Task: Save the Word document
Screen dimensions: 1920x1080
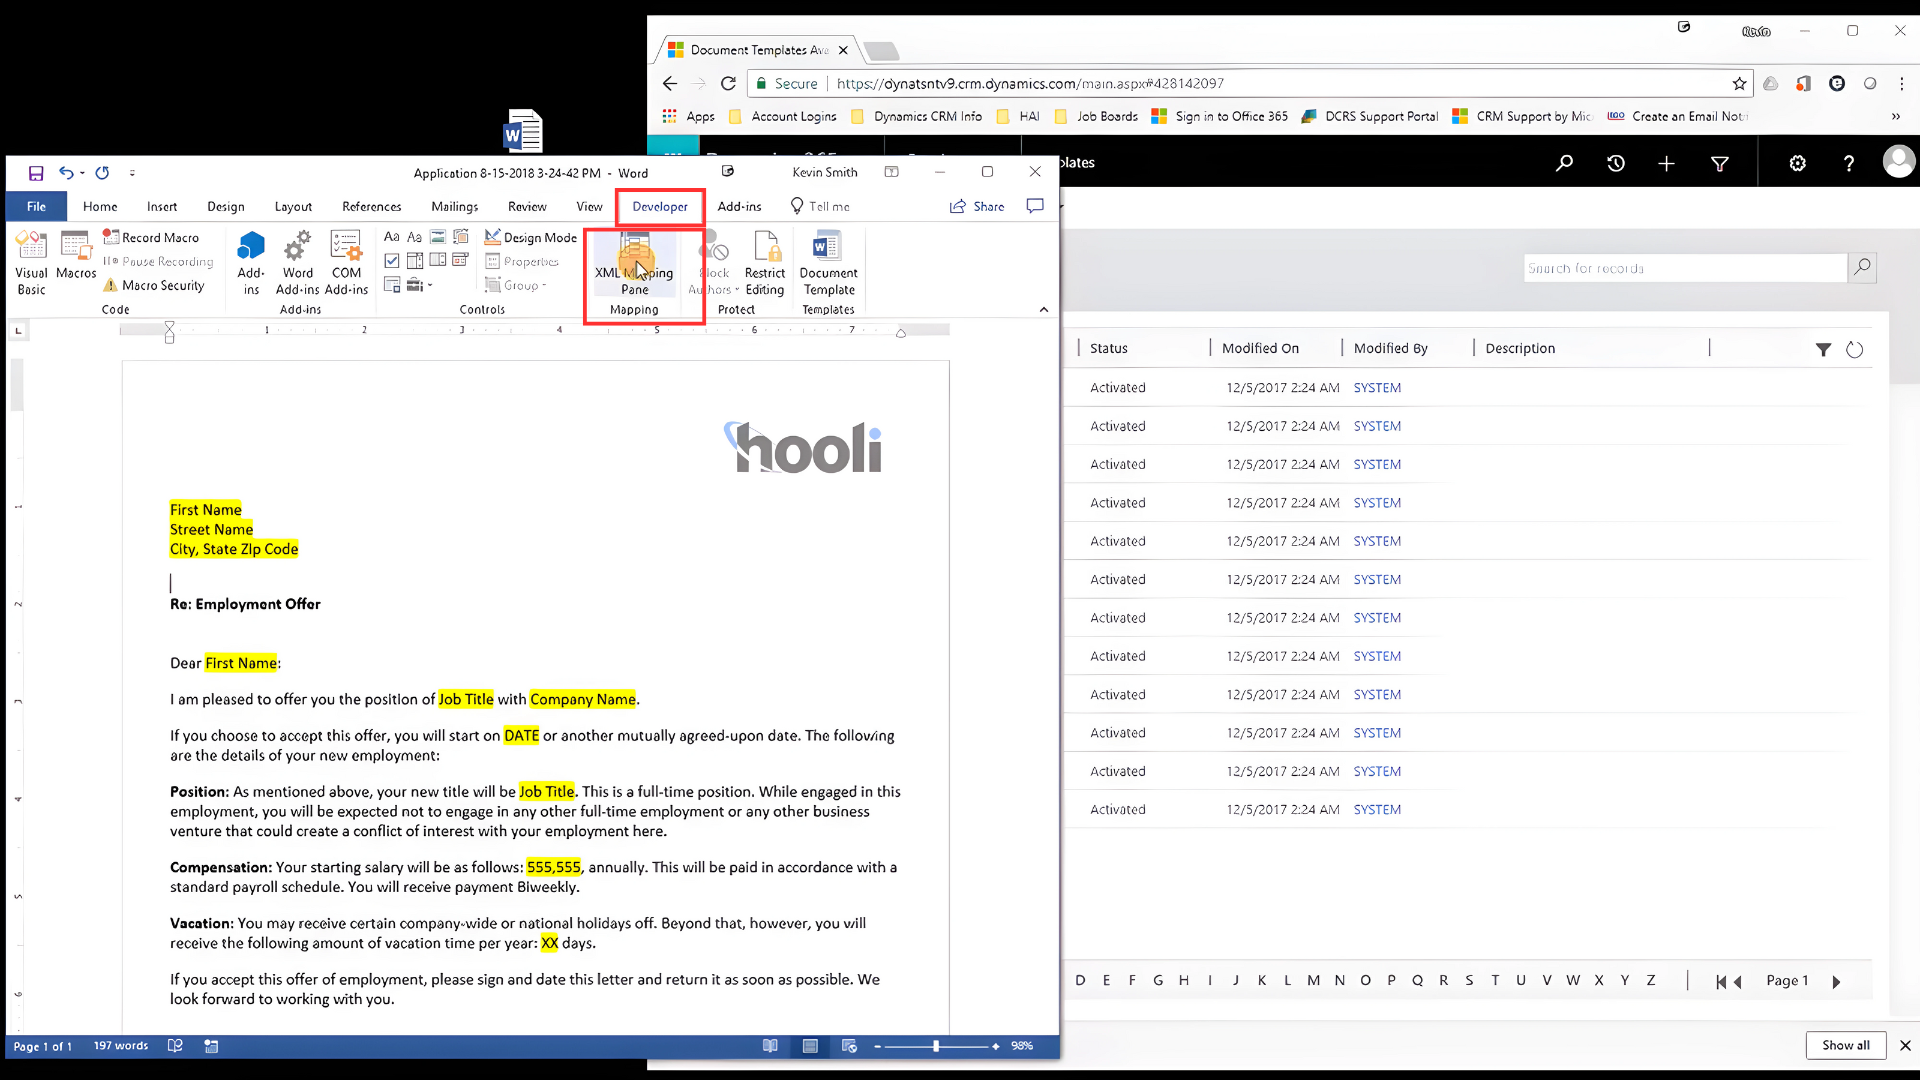Action: (36, 173)
